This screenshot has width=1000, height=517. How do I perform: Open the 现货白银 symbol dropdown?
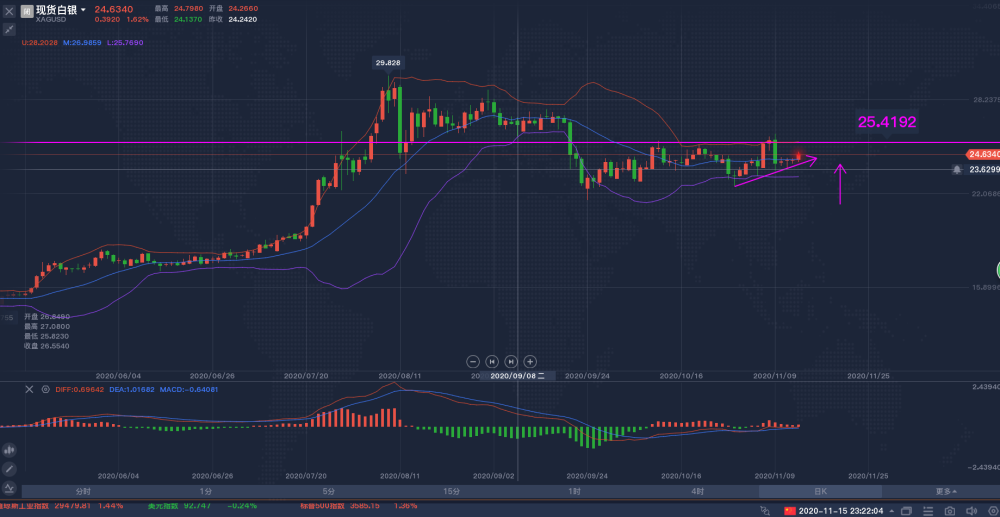pos(83,10)
